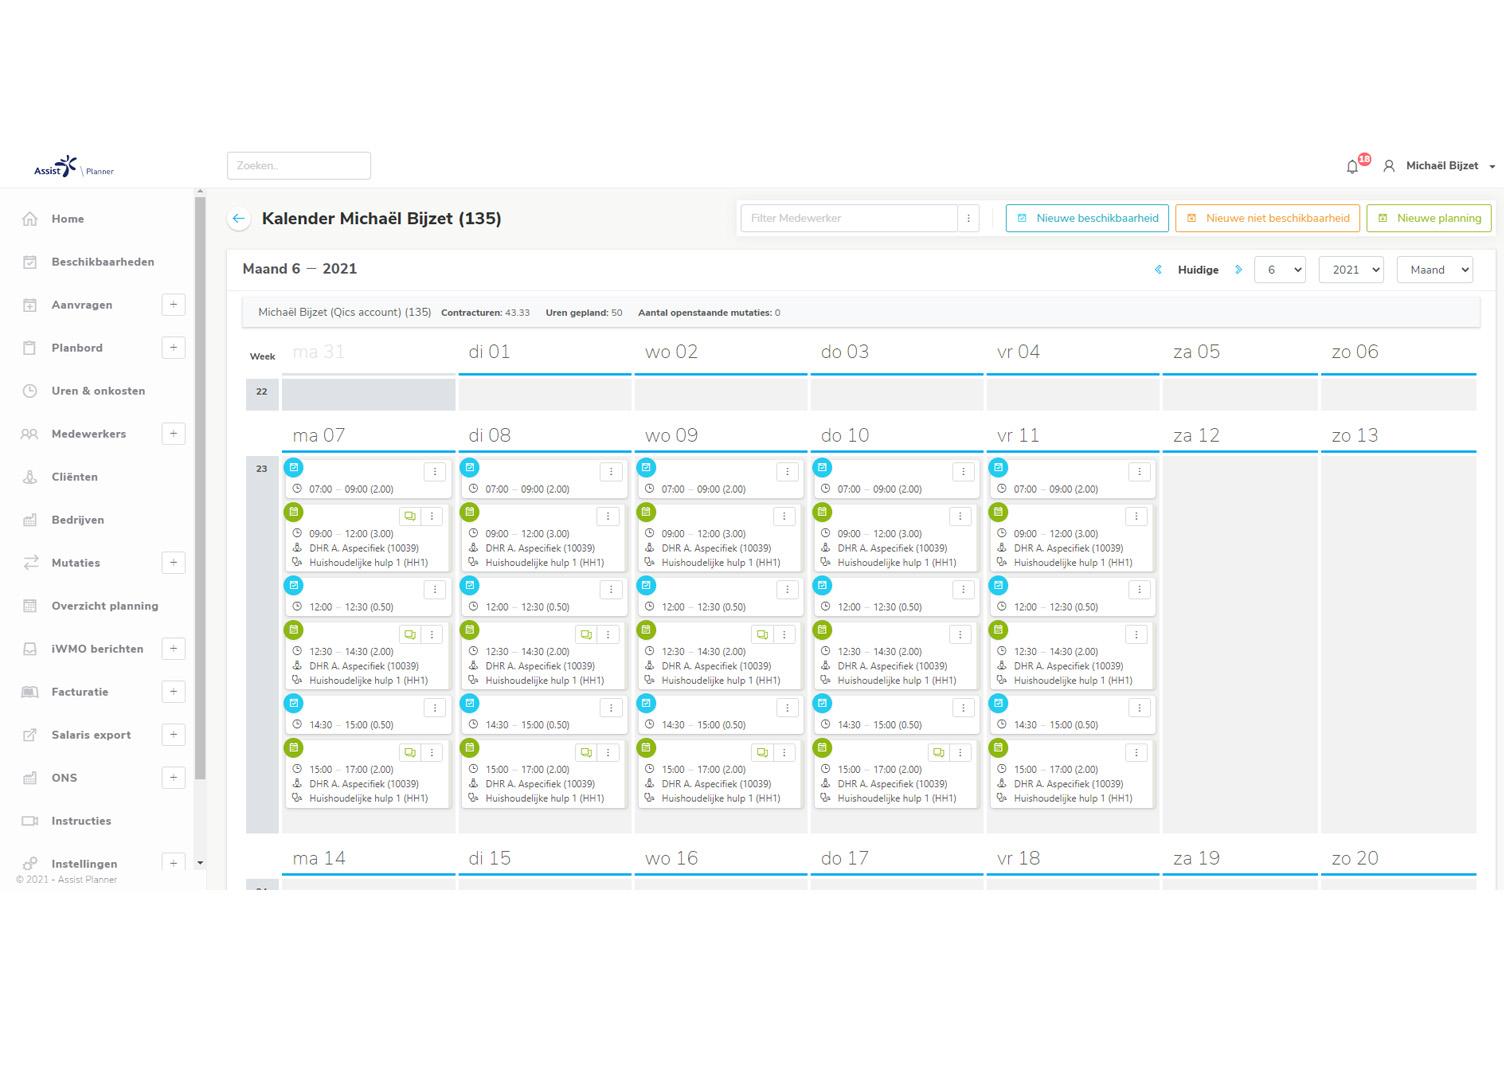This screenshot has height=1083, width=1504.
Task: Click the back arrow next to Kalender title
Action: [x=238, y=219]
